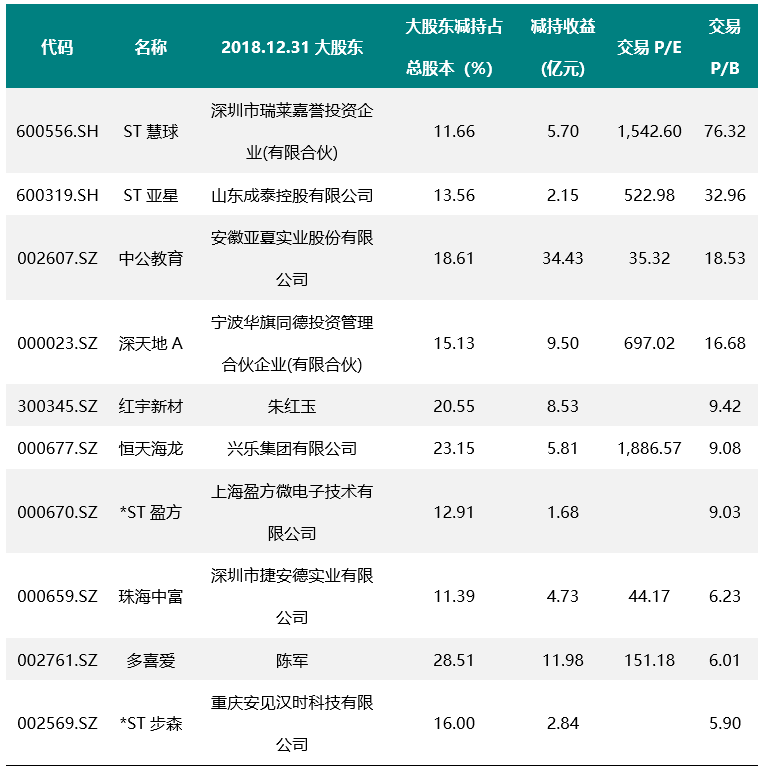Screen dimensions: 770x776
Task: Select the 代码 column header
Action: 57,48
